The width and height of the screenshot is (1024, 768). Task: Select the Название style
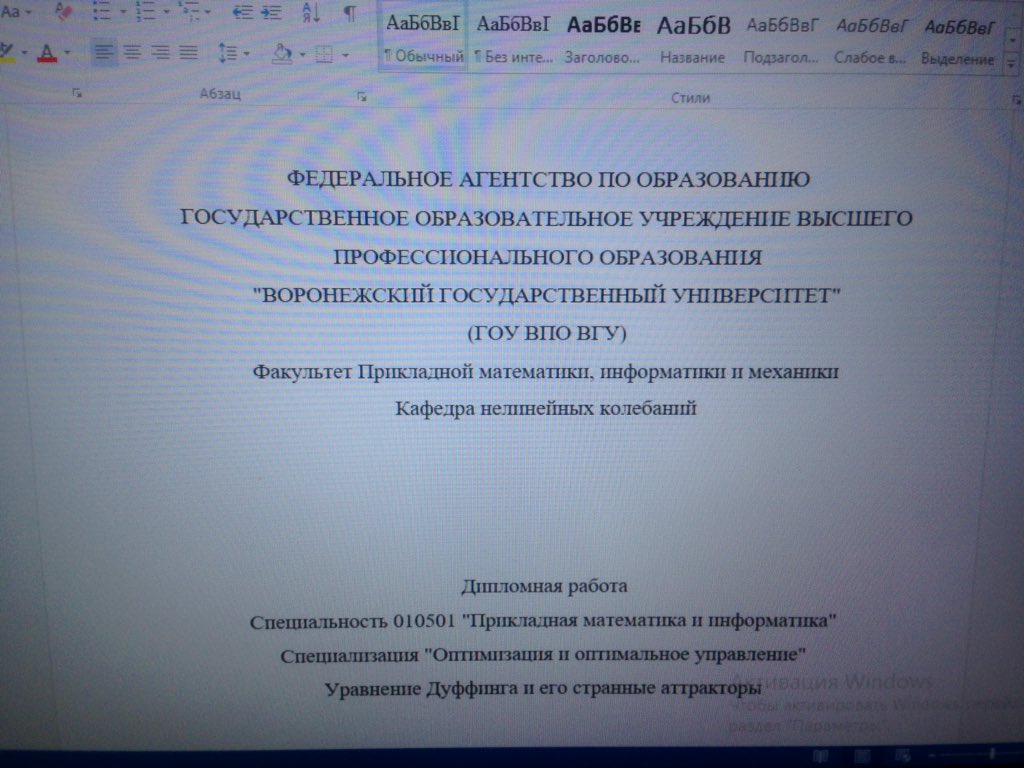tap(693, 40)
